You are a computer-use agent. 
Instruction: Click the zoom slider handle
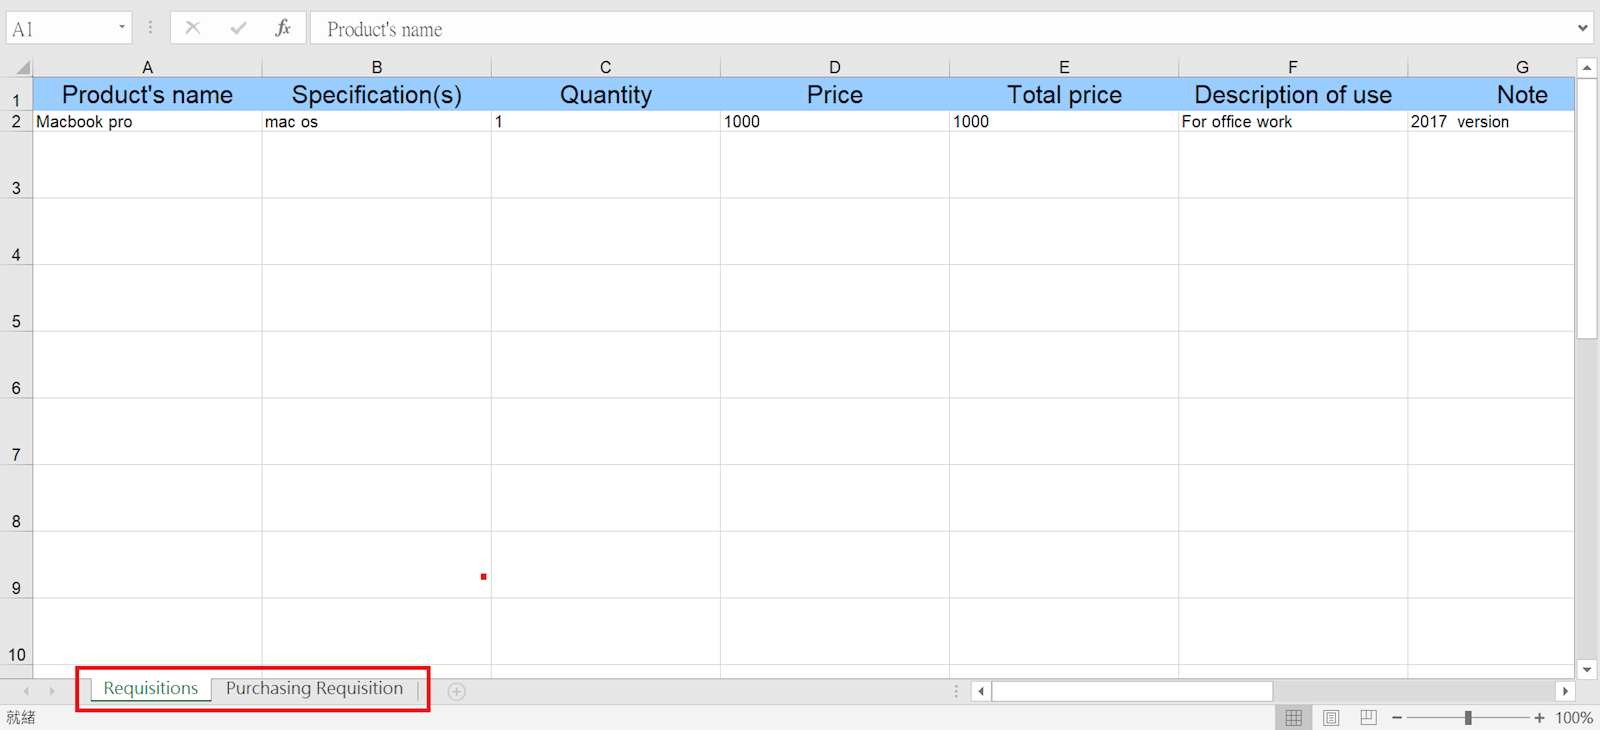(x=1468, y=718)
